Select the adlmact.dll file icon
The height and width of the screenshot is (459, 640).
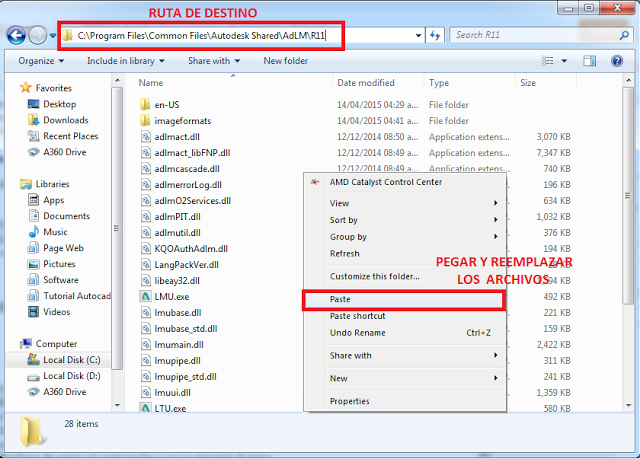[145, 136]
